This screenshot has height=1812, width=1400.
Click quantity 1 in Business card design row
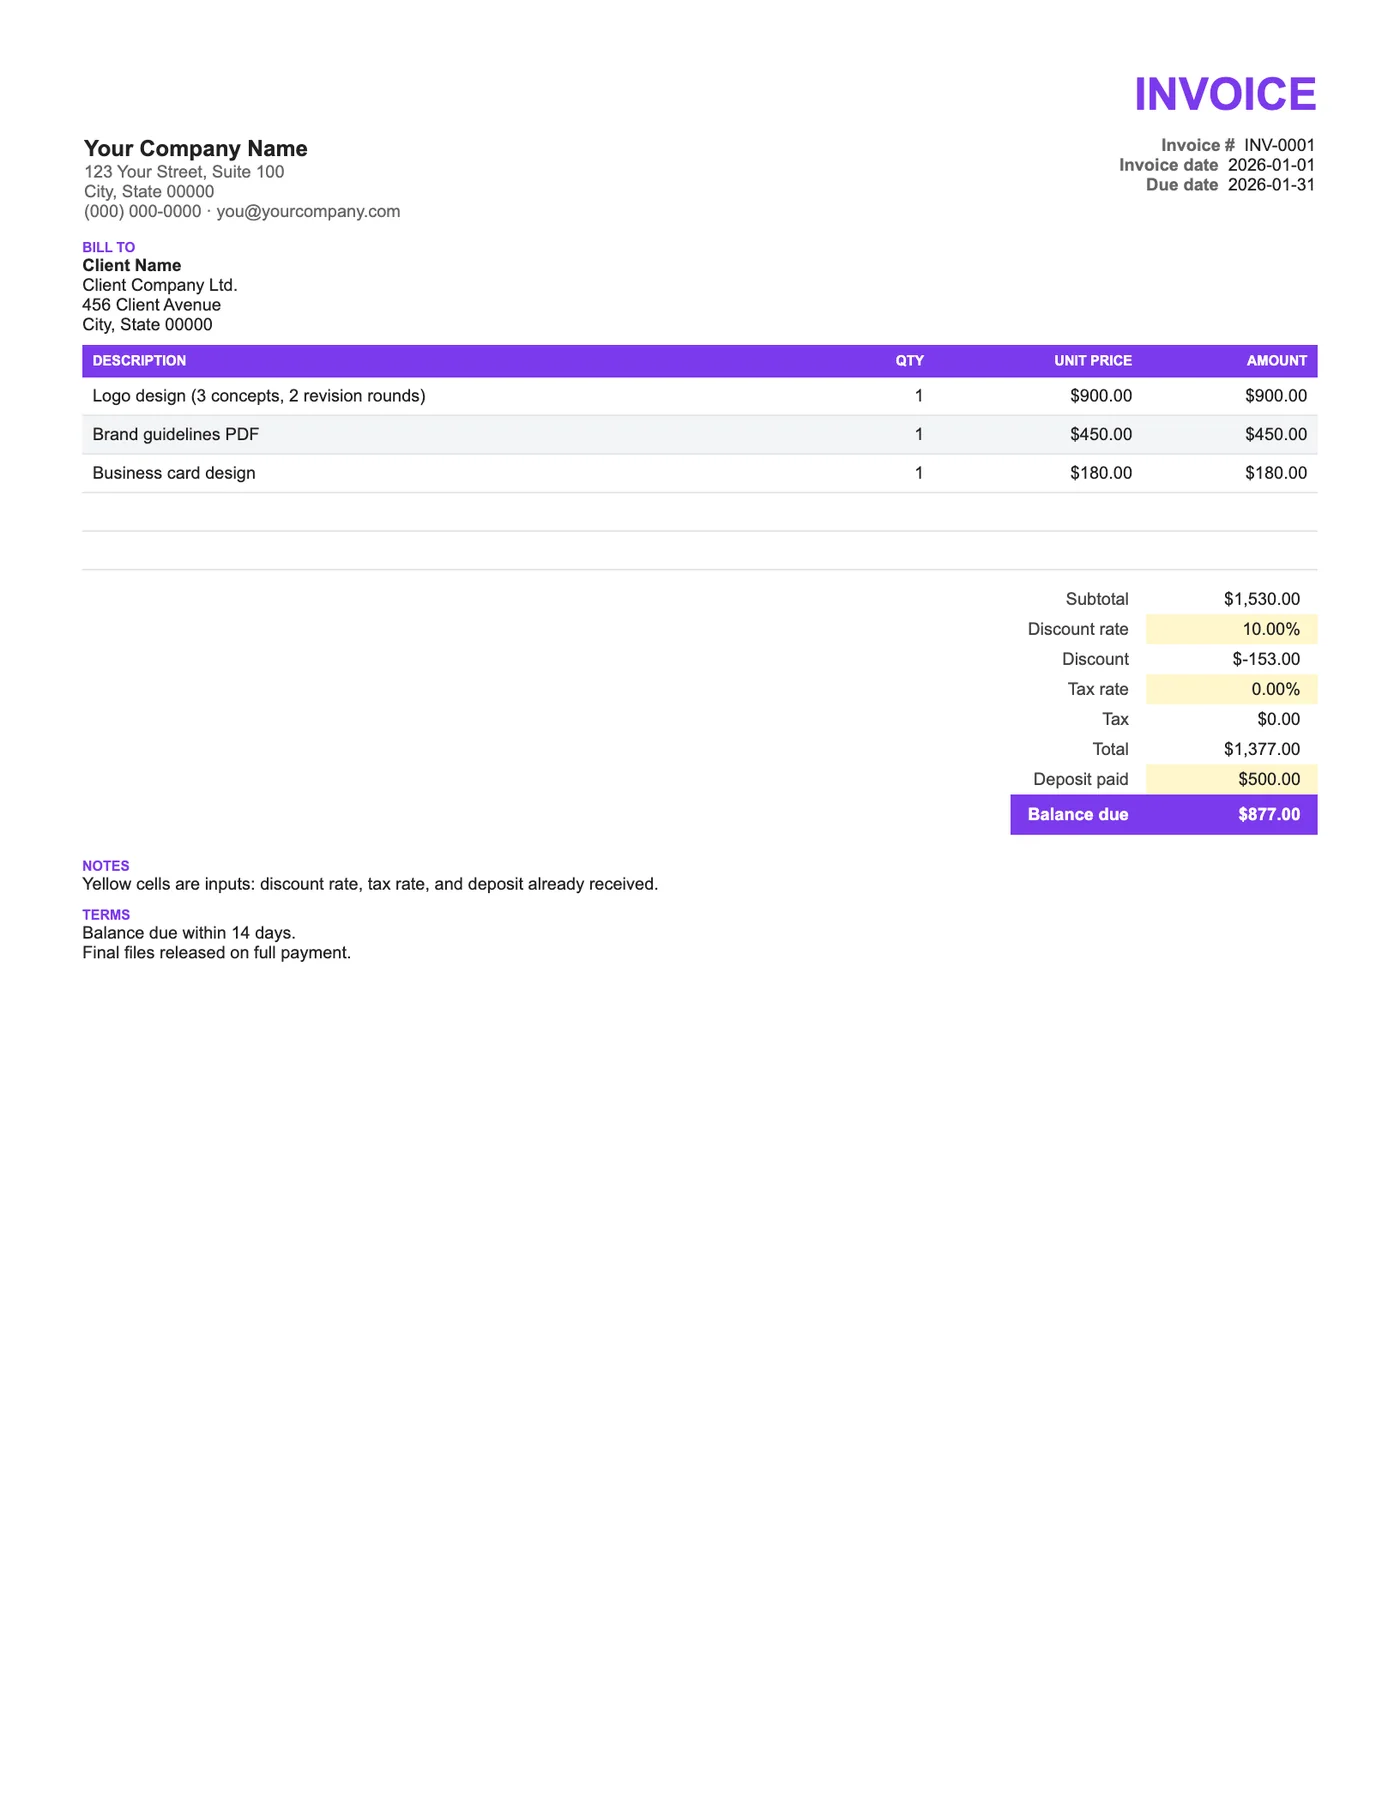[x=919, y=473]
